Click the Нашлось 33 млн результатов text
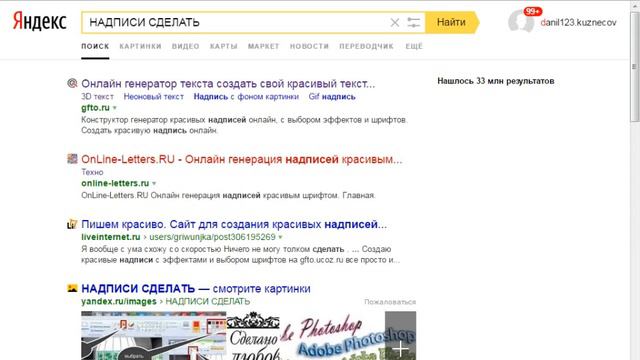640x360 pixels. (496, 81)
